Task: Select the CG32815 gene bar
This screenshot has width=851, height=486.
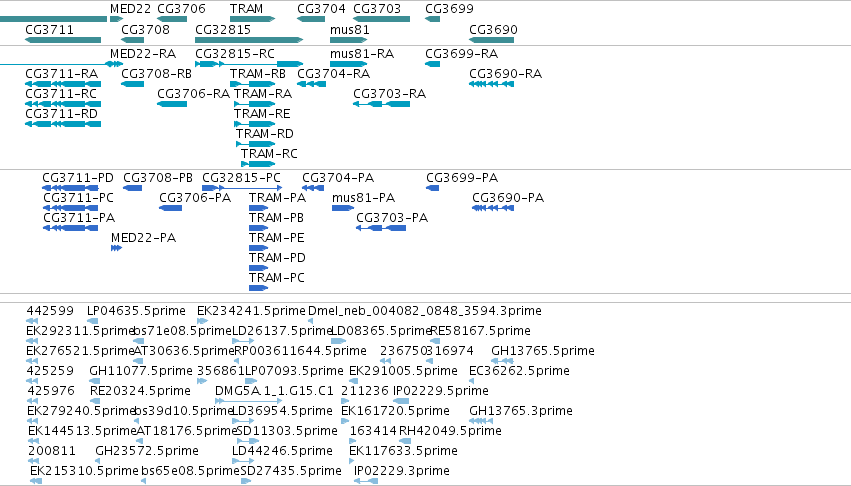Action: tap(249, 40)
